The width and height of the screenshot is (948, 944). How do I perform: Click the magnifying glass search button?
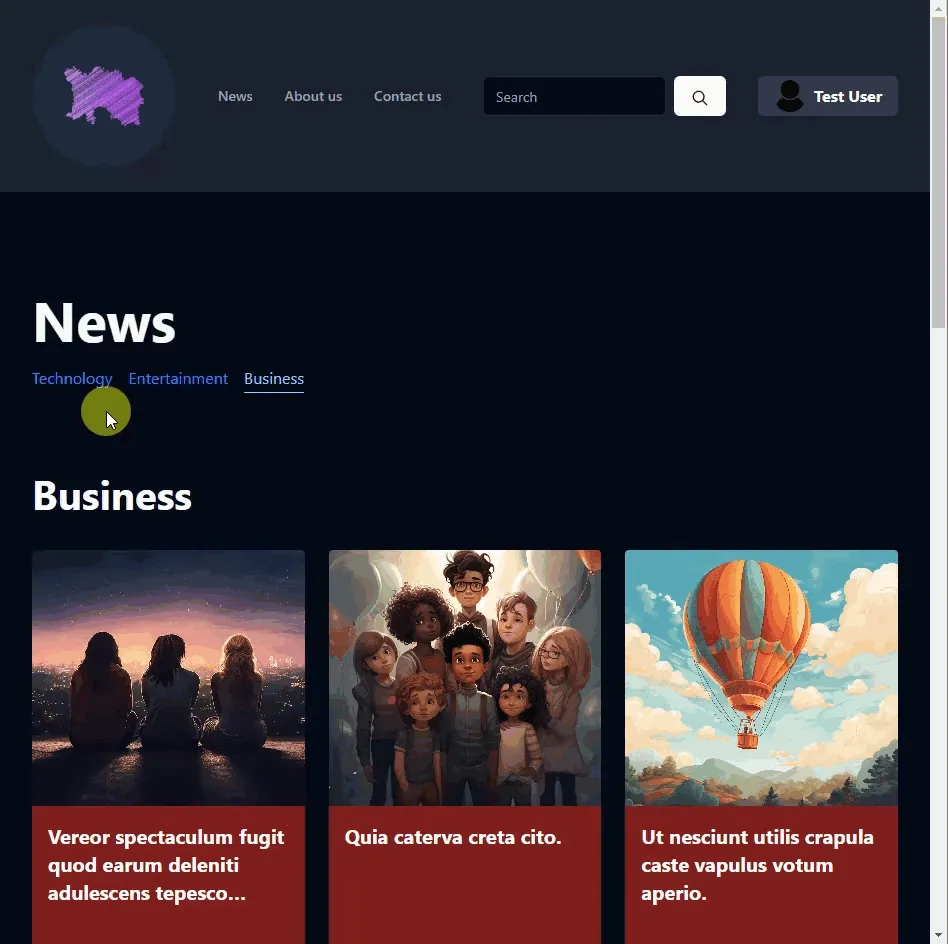tap(700, 96)
